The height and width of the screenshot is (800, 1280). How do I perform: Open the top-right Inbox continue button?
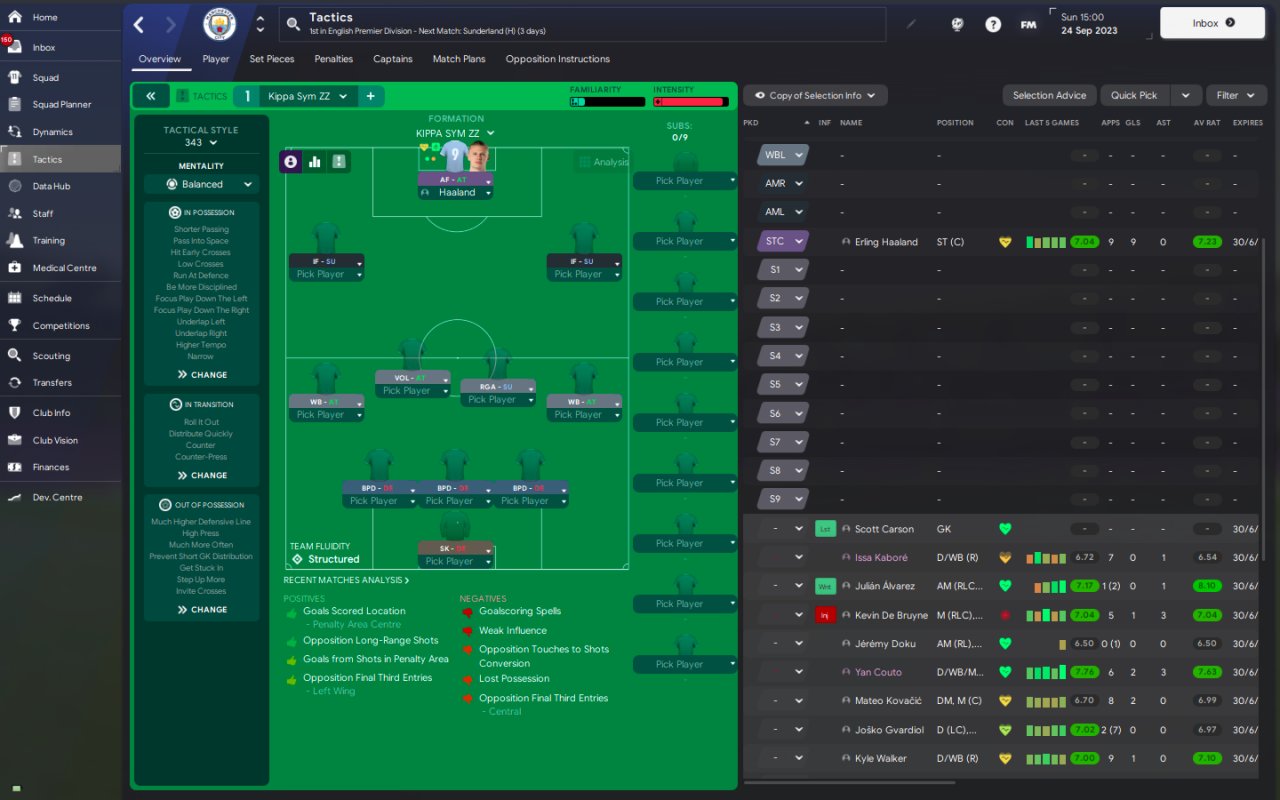[1213, 23]
